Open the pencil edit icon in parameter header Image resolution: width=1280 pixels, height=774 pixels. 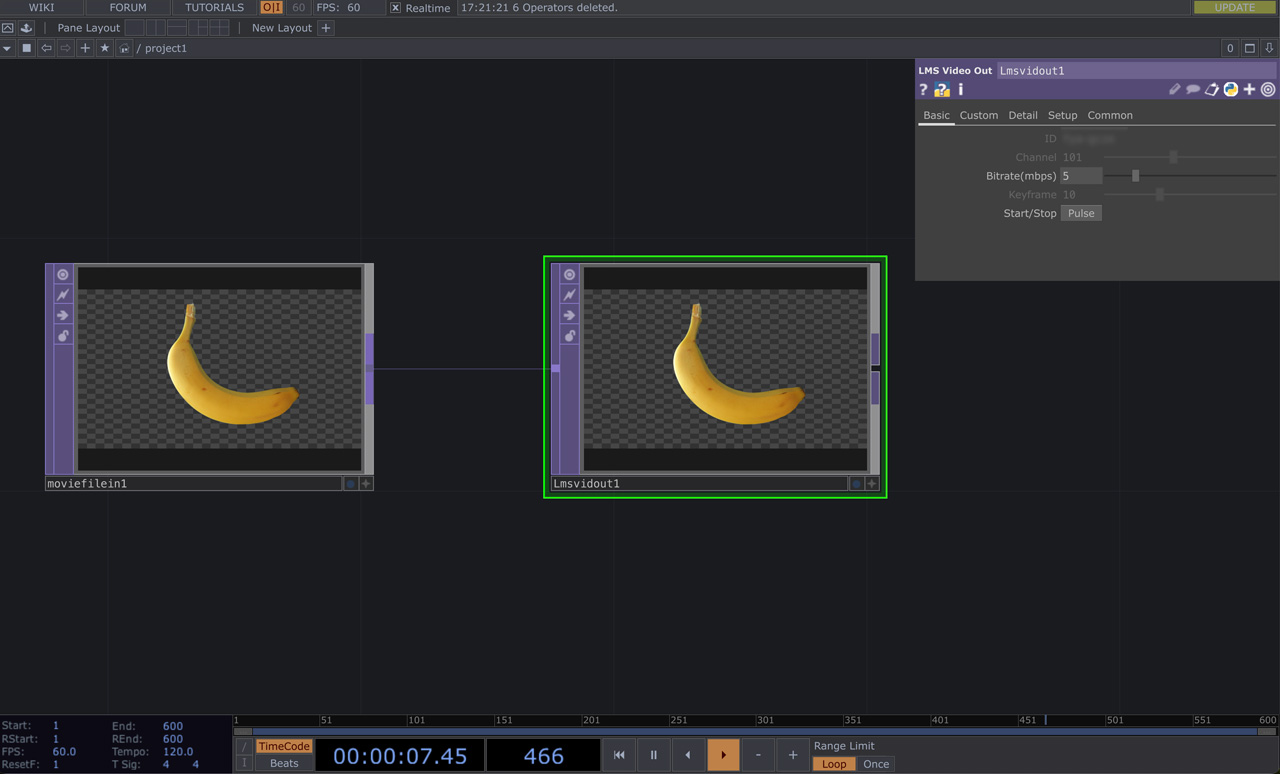pos(1175,90)
